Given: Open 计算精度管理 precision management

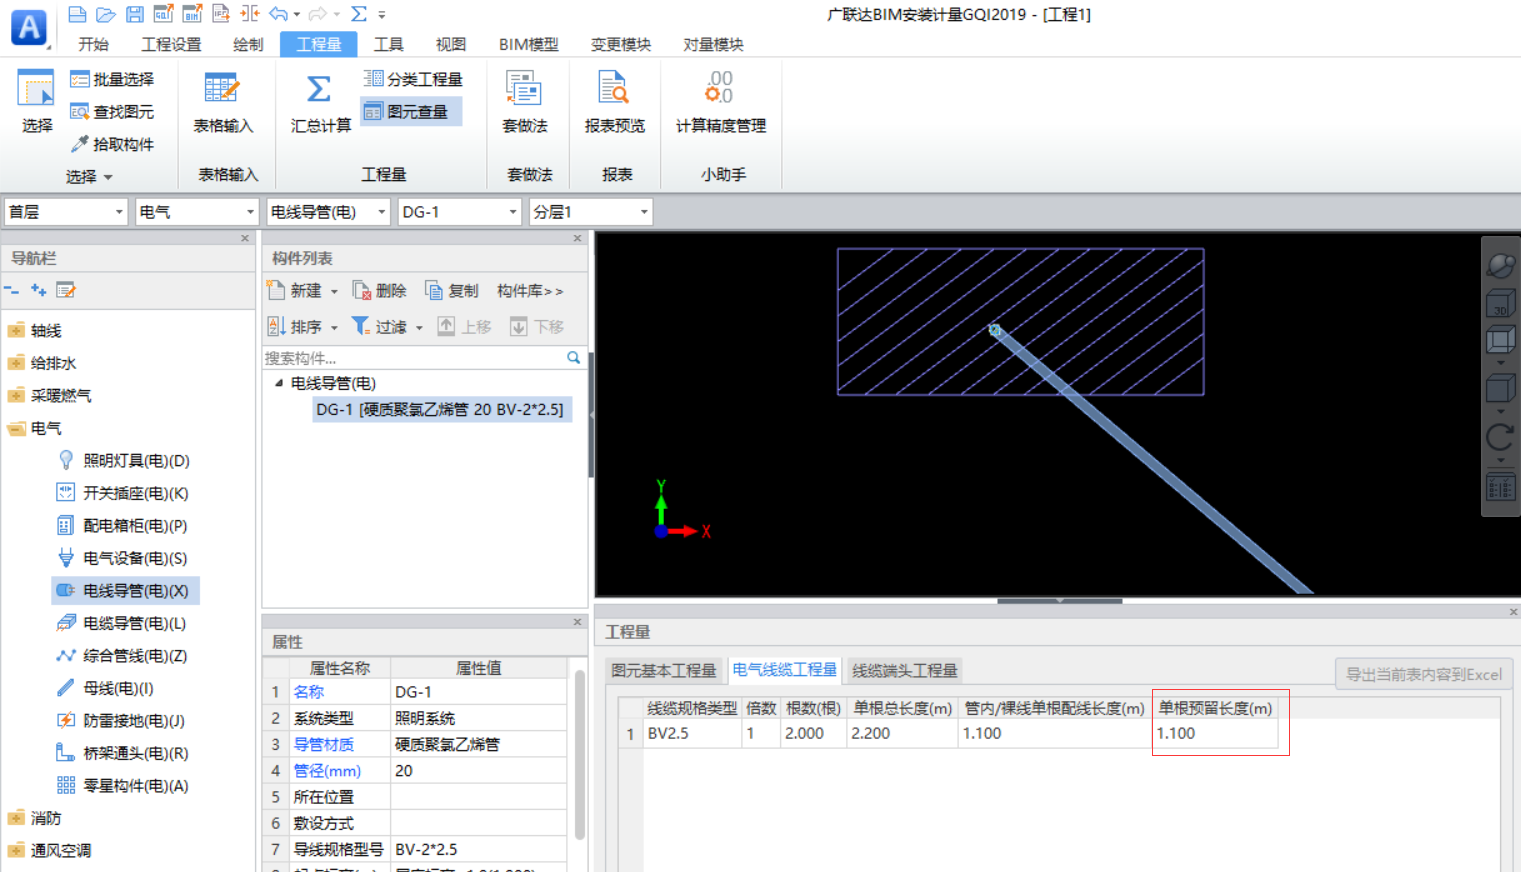Looking at the screenshot, I should click(720, 100).
